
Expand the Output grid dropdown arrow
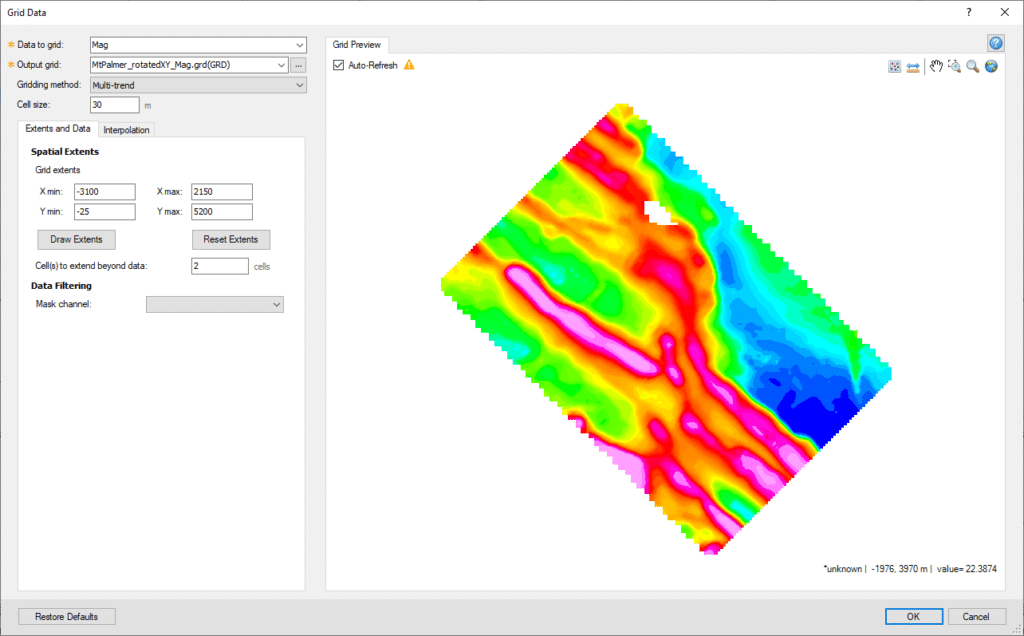point(281,65)
